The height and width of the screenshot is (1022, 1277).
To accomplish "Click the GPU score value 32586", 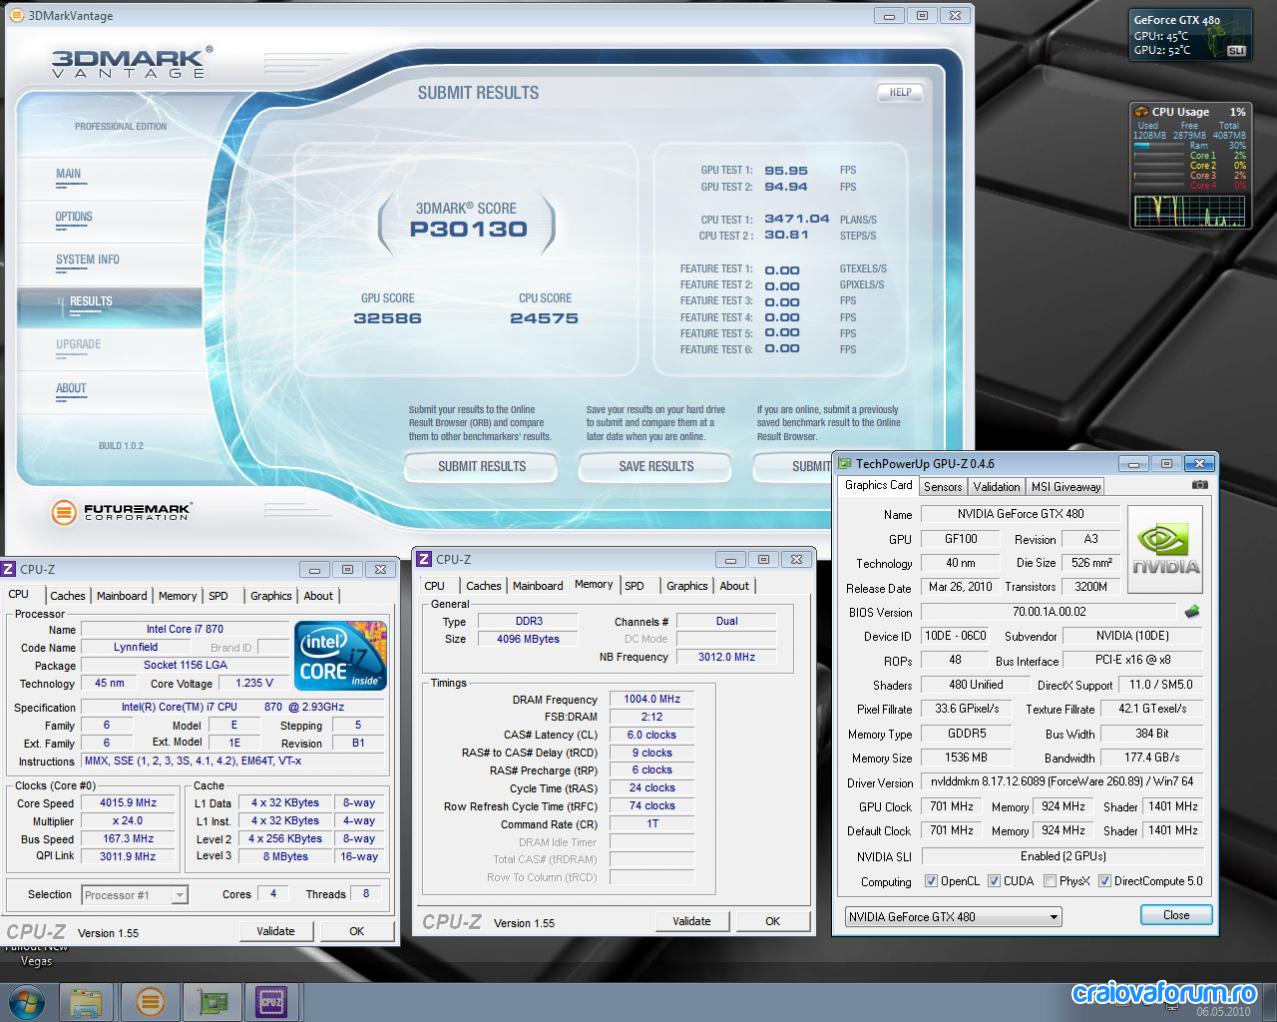I will coord(387,318).
